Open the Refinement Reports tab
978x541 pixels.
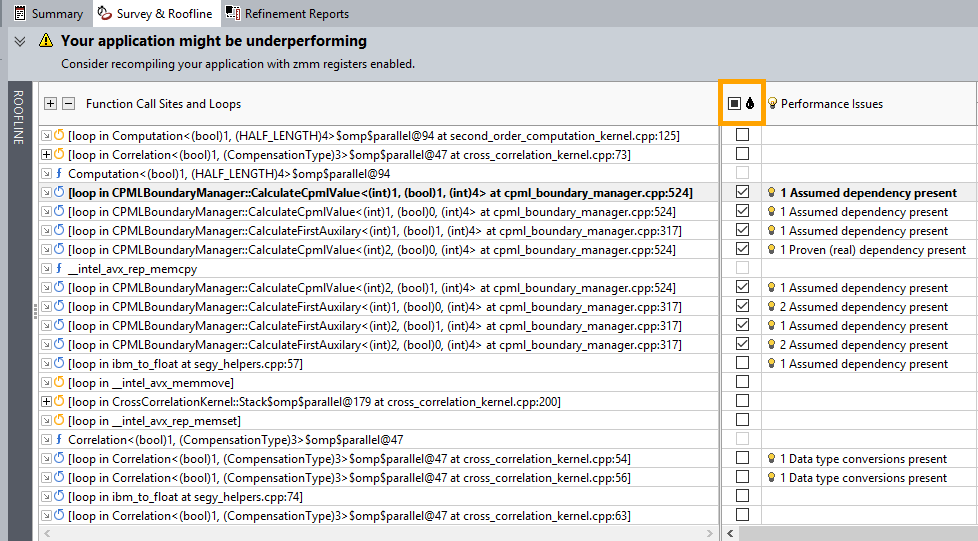(x=287, y=14)
